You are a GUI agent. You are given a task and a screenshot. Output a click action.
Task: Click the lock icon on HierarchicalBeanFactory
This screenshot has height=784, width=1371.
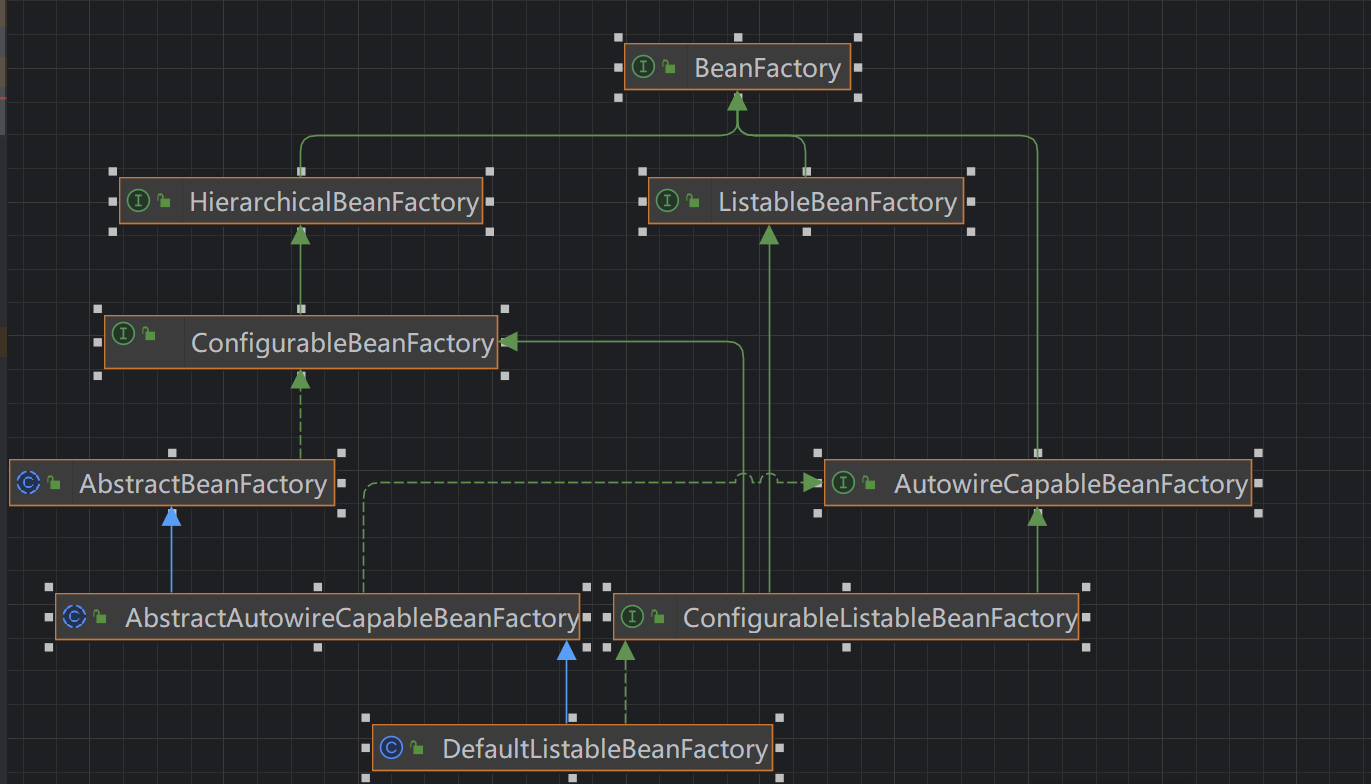(164, 201)
